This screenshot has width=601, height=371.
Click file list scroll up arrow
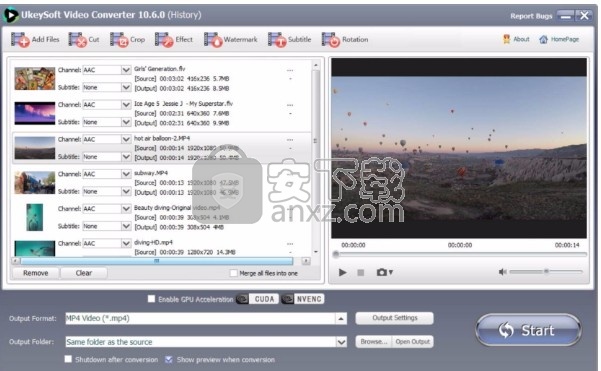(316, 65)
